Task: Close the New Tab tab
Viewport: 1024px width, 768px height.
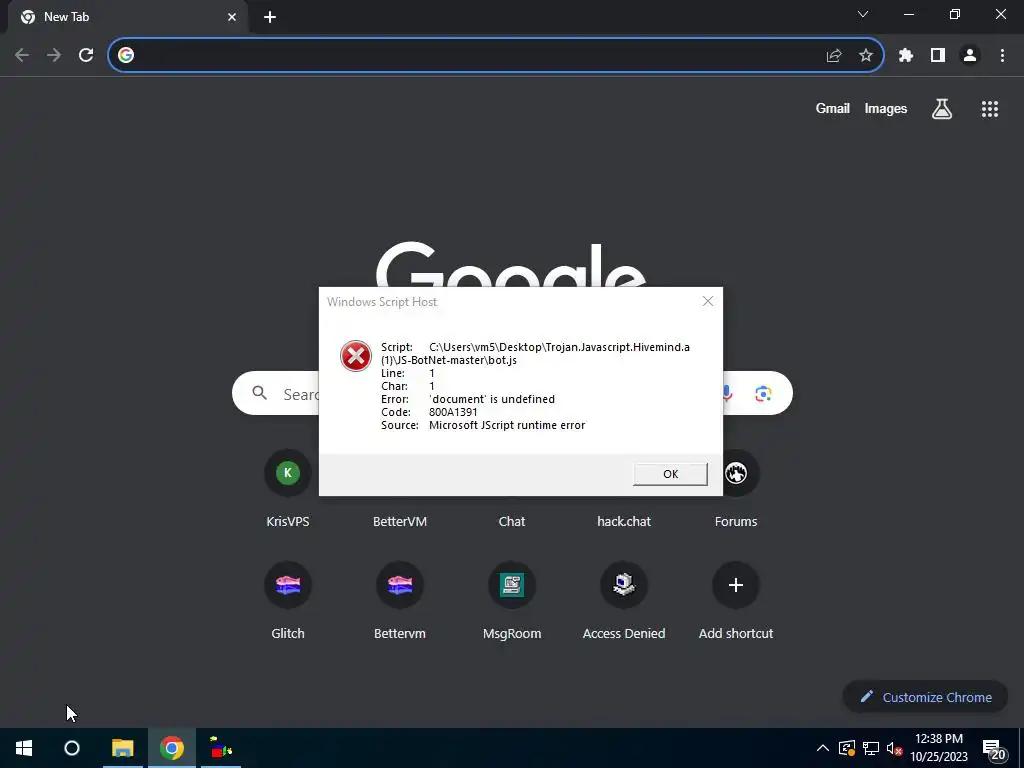Action: click(232, 17)
